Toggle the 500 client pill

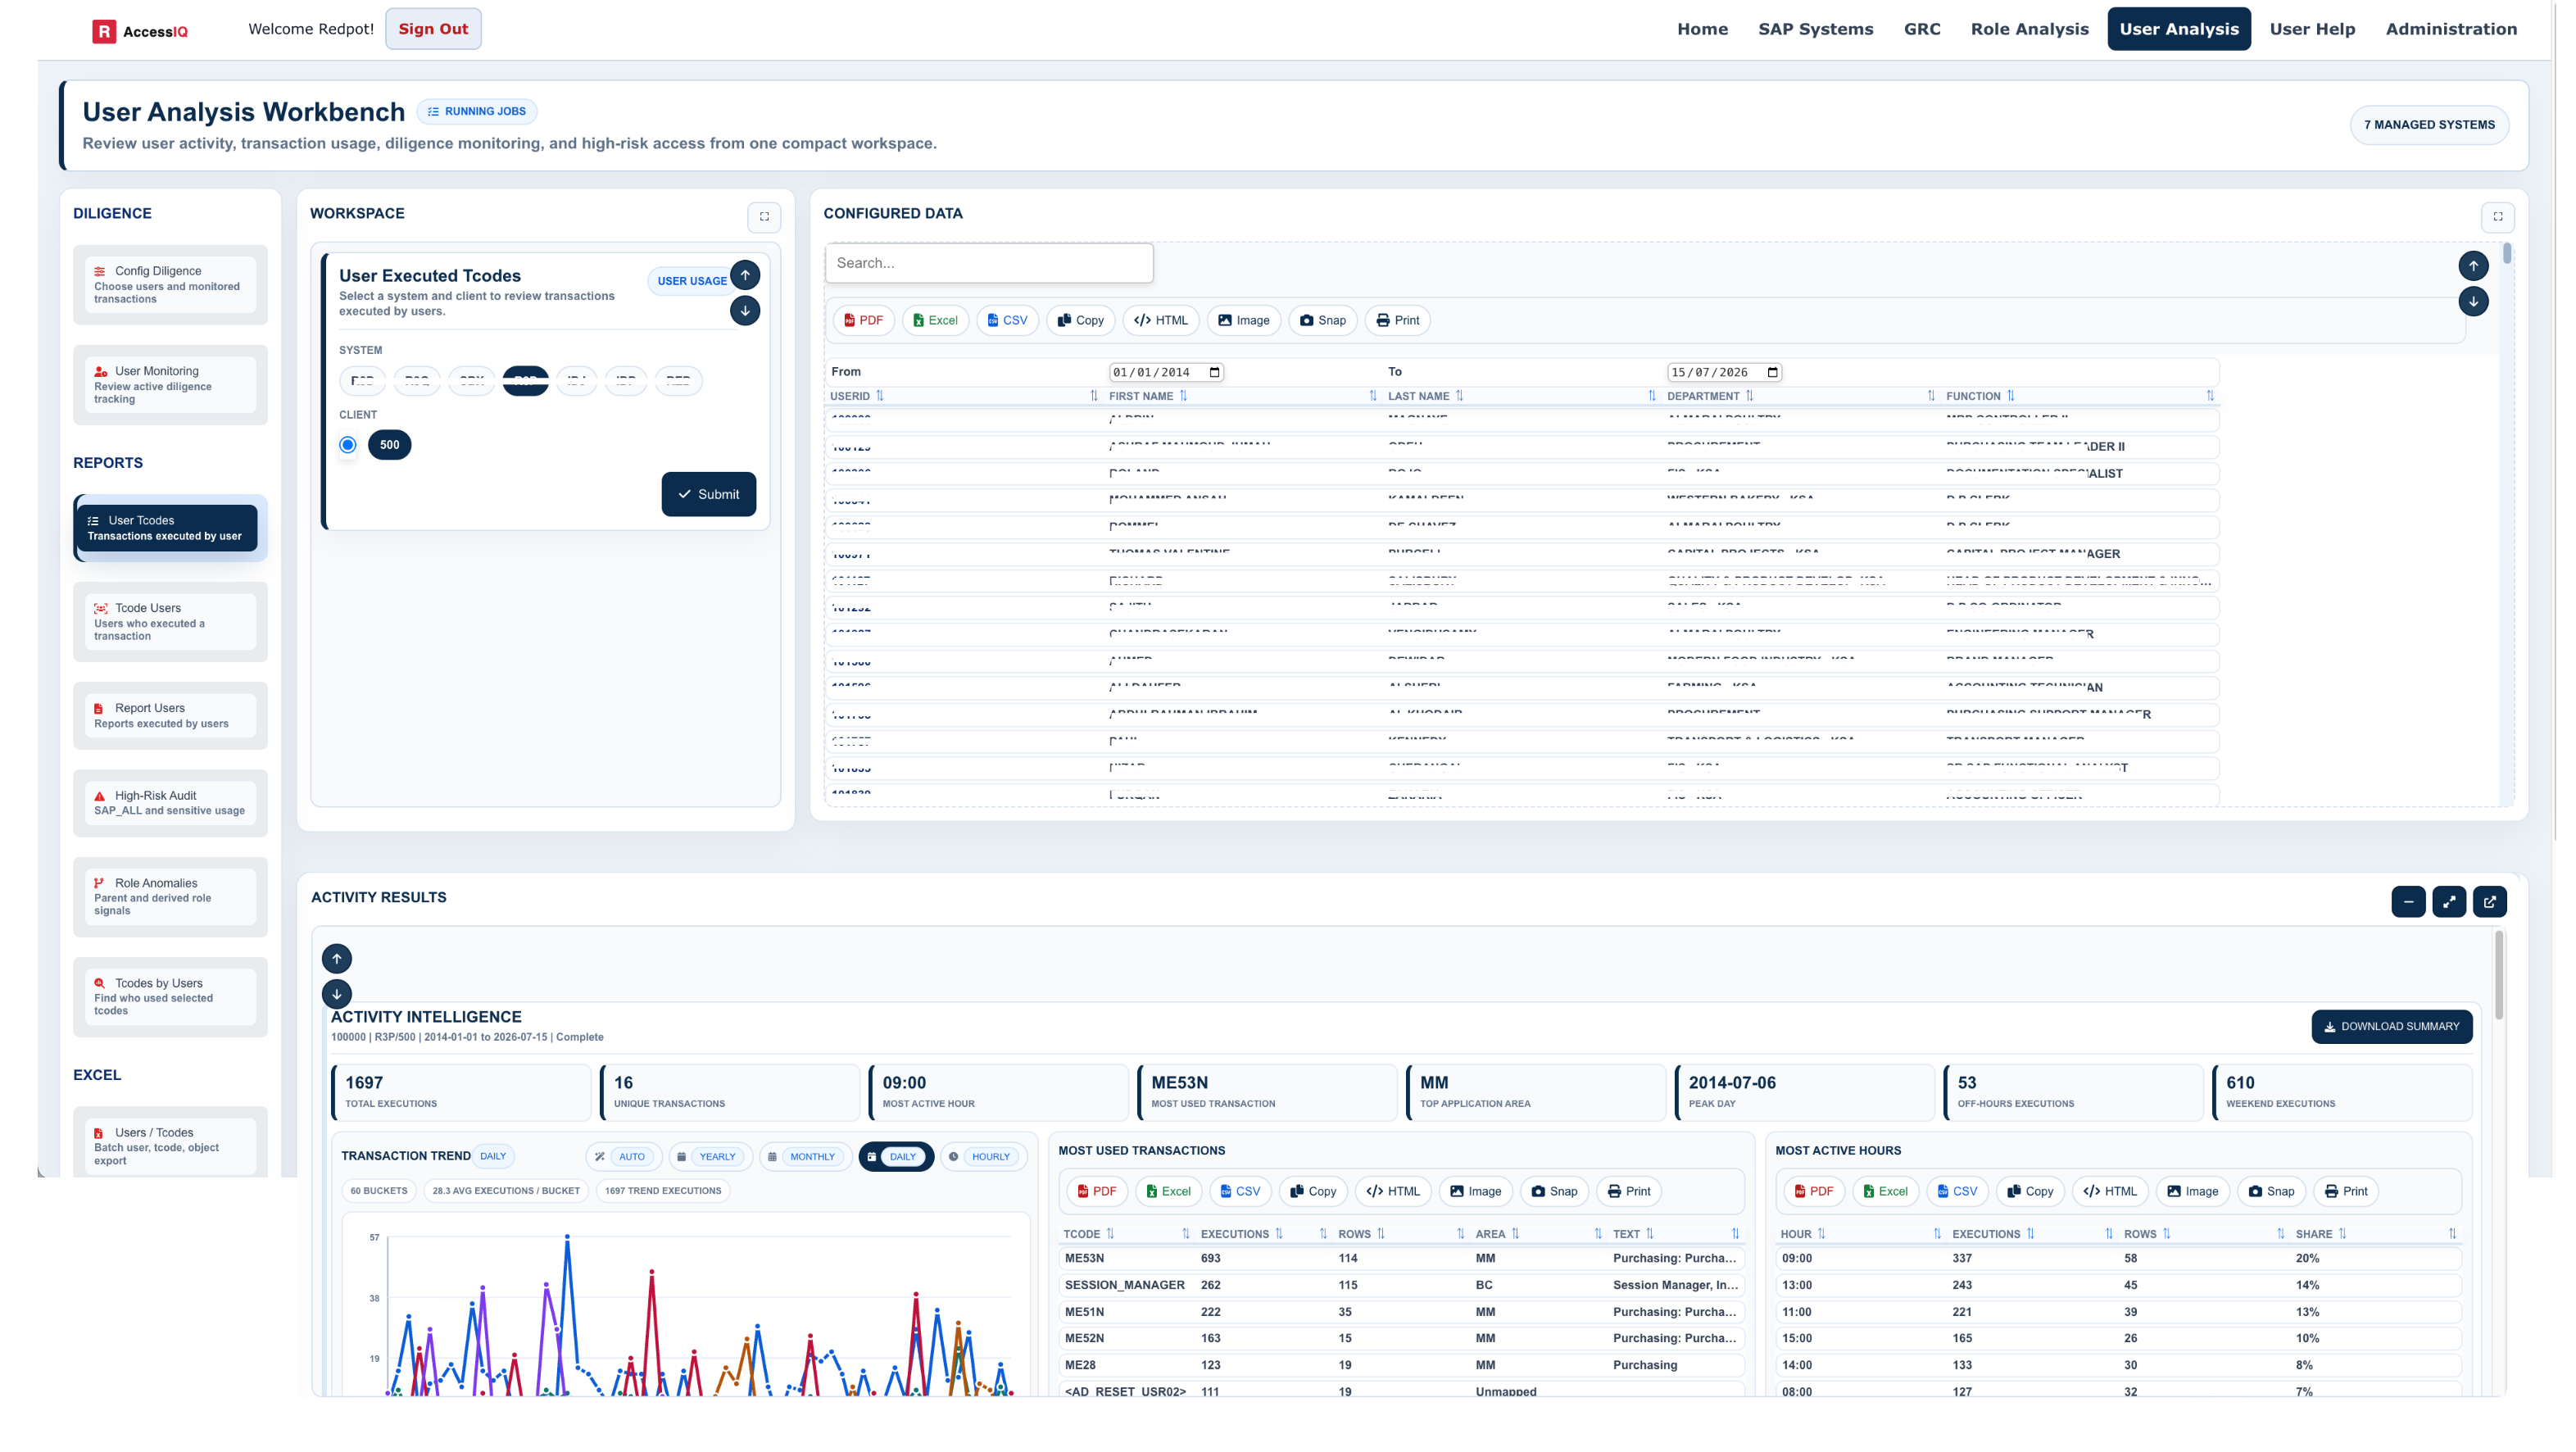pos(390,445)
